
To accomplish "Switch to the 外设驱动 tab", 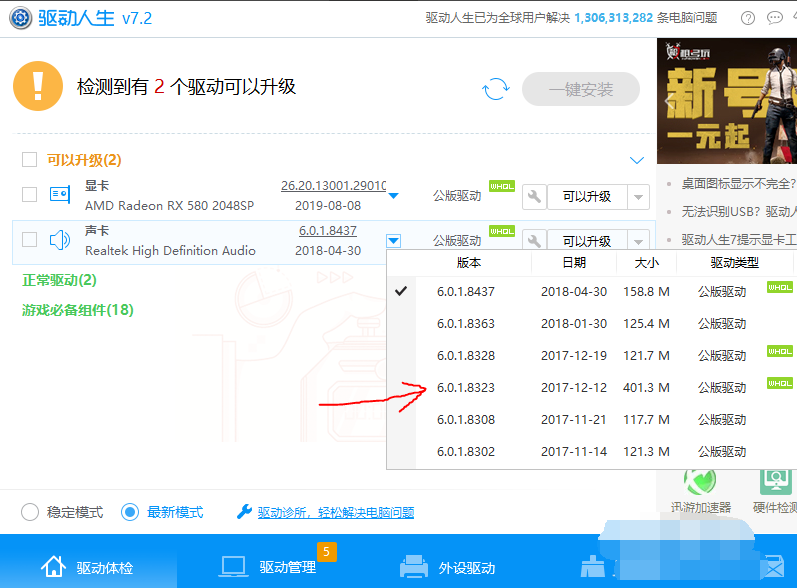I will [448, 567].
